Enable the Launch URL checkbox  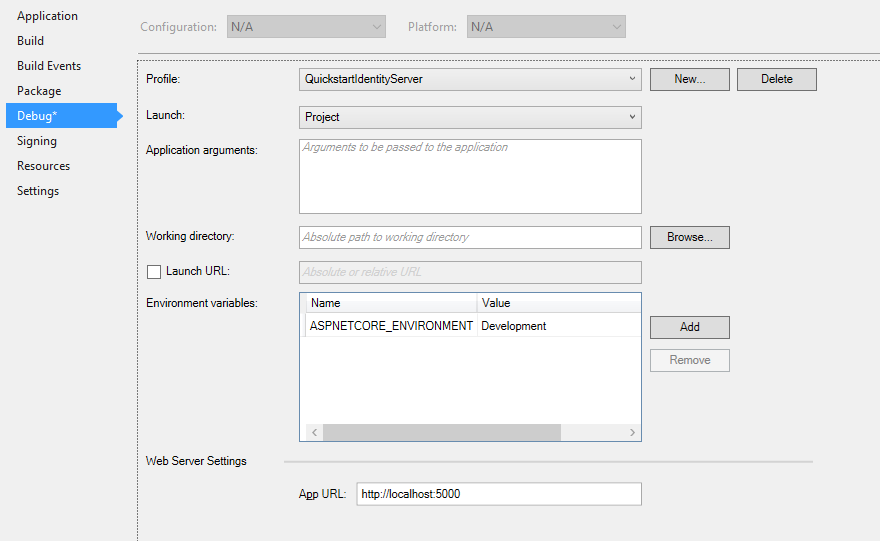(x=154, y=272)
